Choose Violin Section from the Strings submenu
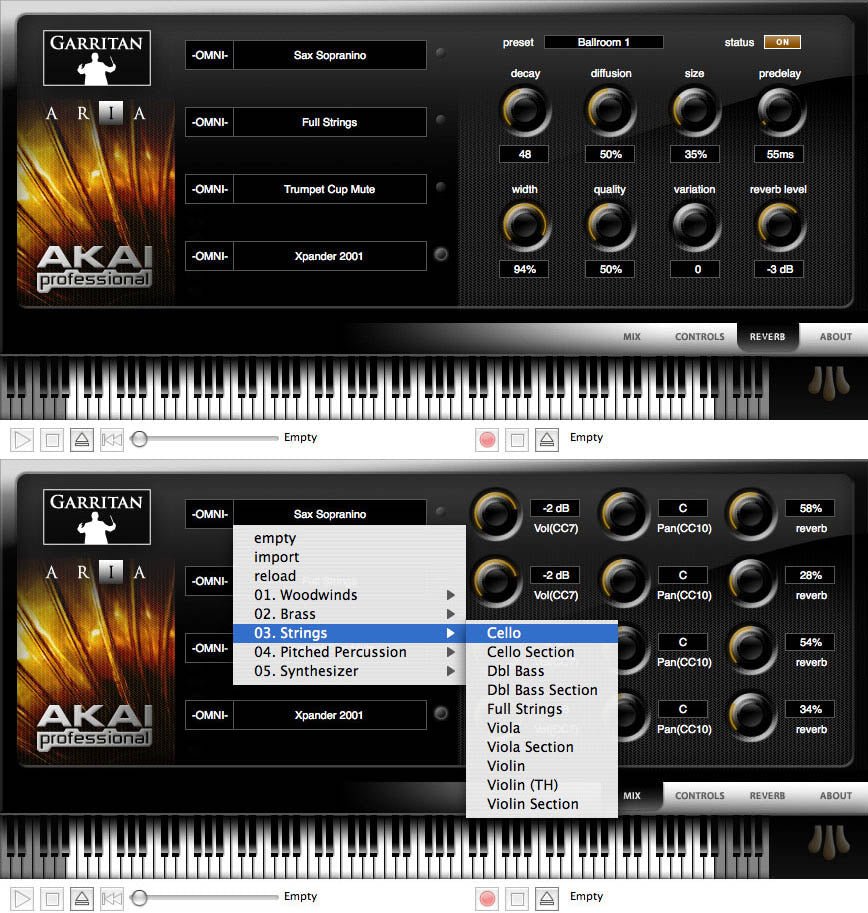The width and height of the screenshot is (868, 913). (x=532, y=804)
